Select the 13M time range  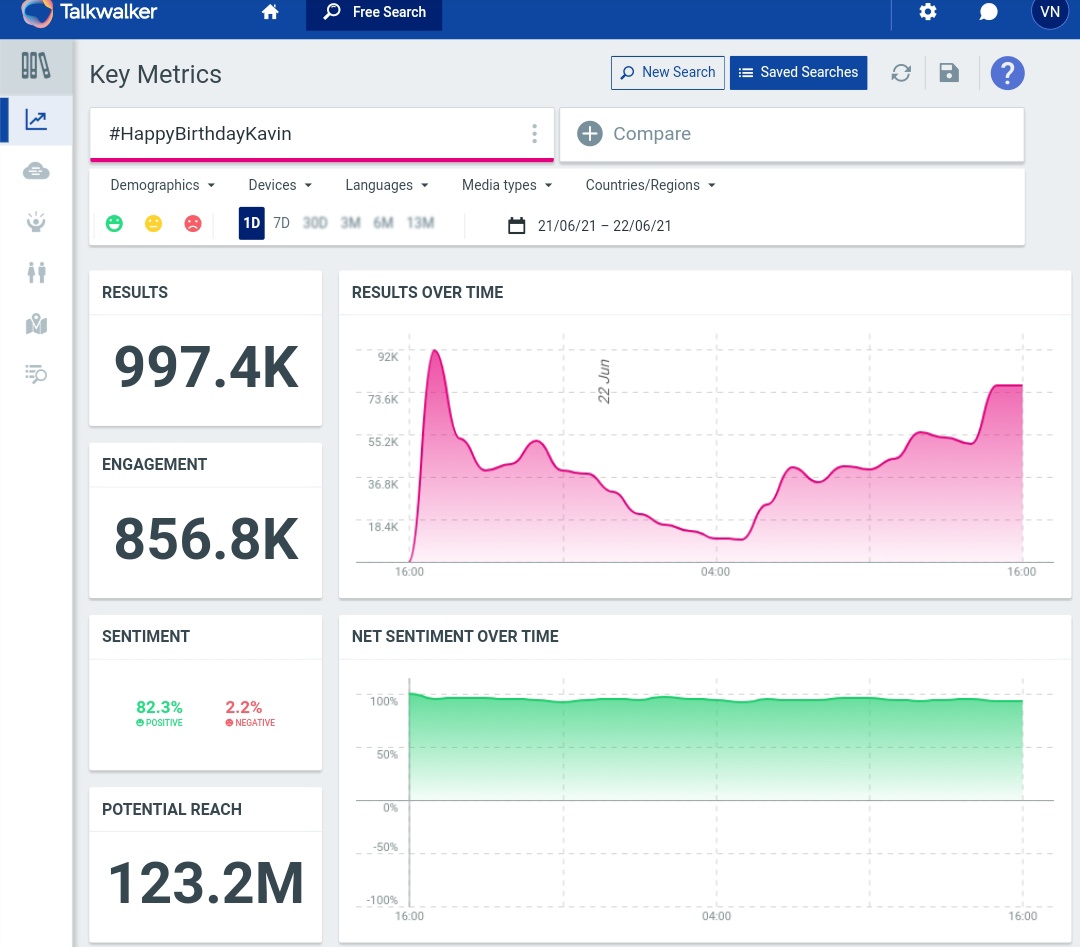pyautogui.click(x=420, y=223)
